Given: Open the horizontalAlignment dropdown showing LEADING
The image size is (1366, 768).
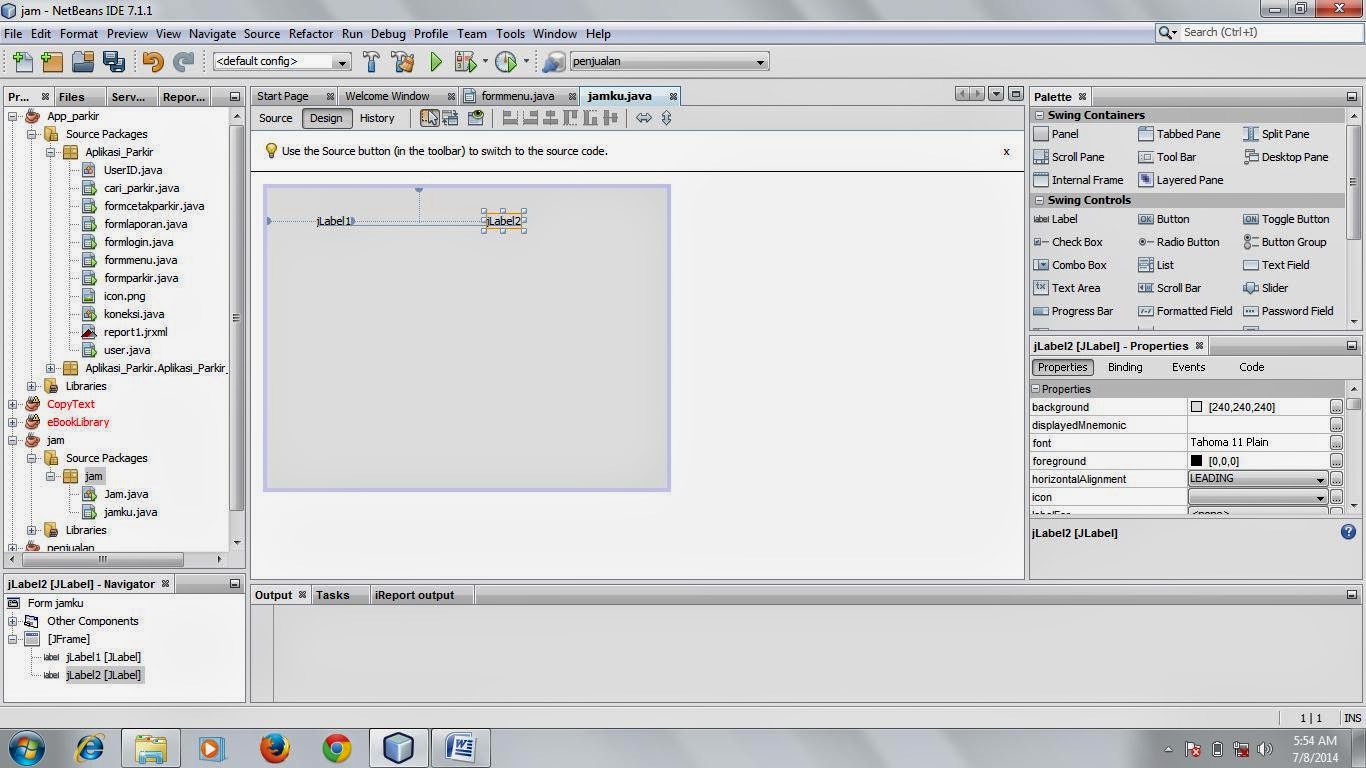Looking at the screenshot, I should [1320, 479].
